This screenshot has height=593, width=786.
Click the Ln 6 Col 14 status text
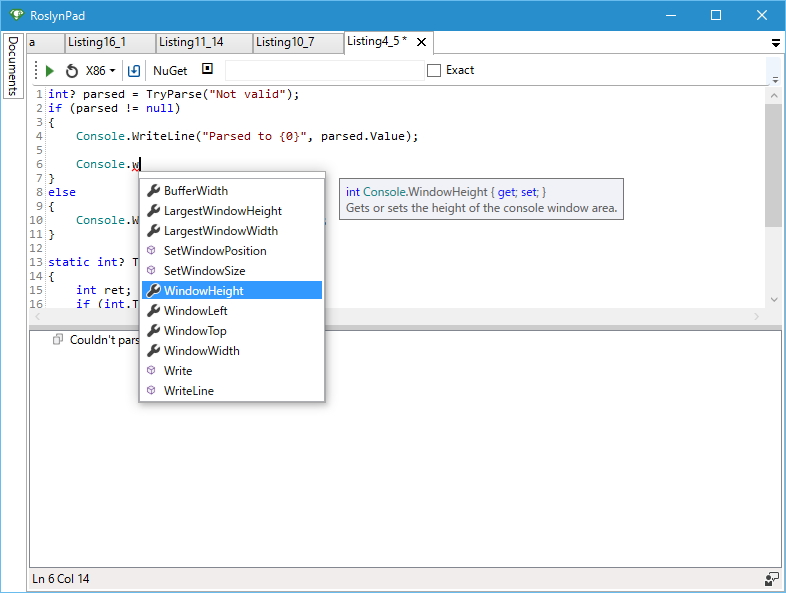[61, 579]
